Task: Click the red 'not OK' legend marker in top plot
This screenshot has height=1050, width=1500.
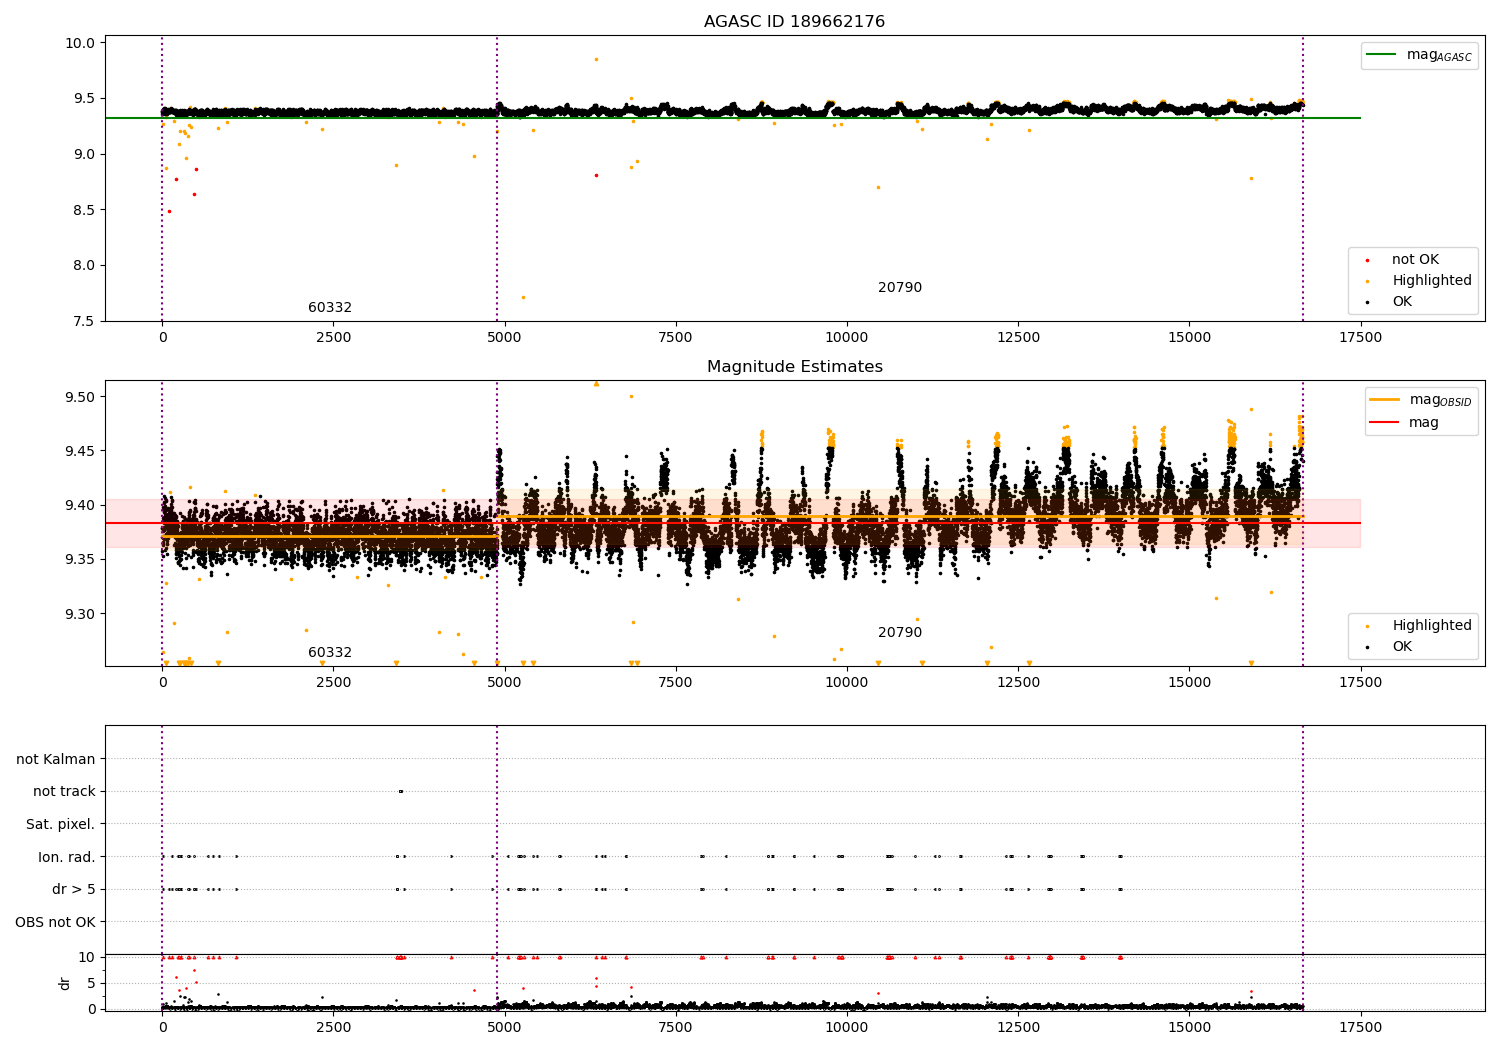Action: point(1367,260)
